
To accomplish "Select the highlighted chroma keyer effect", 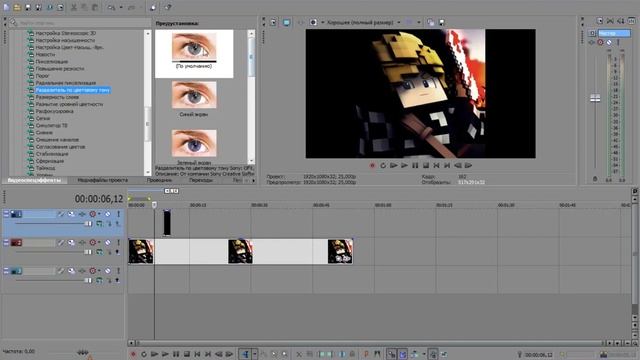I will (73, 90).
